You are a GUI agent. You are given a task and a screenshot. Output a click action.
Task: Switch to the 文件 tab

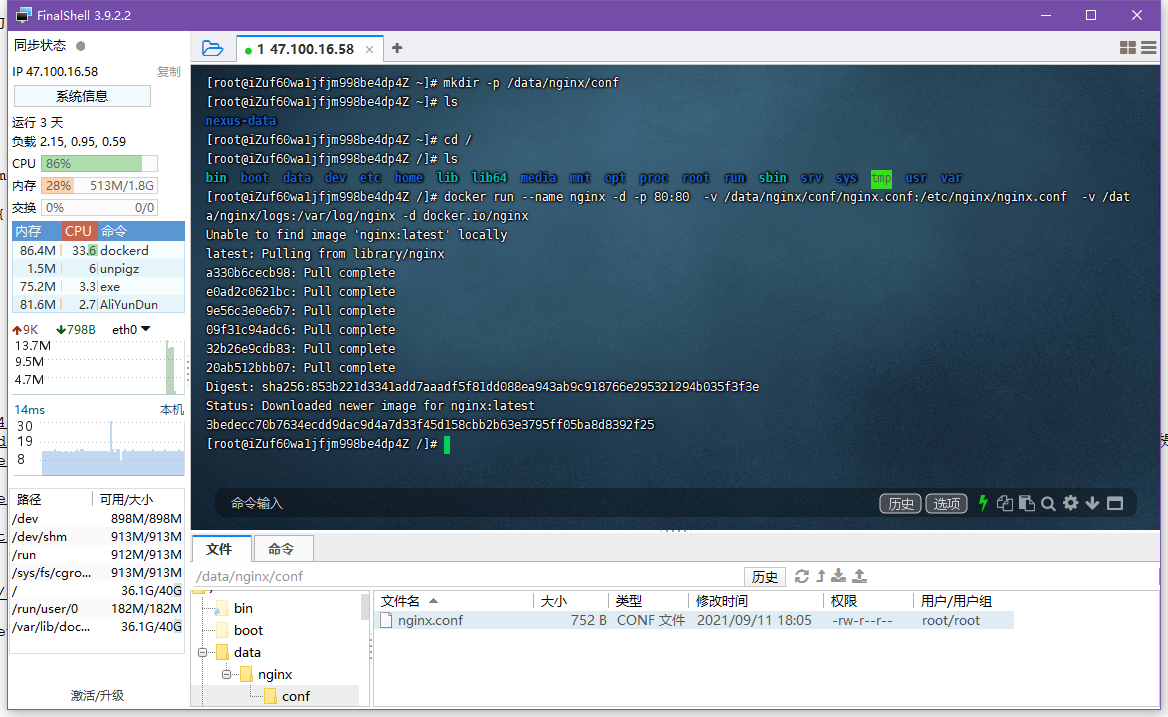tap(219, 549)
